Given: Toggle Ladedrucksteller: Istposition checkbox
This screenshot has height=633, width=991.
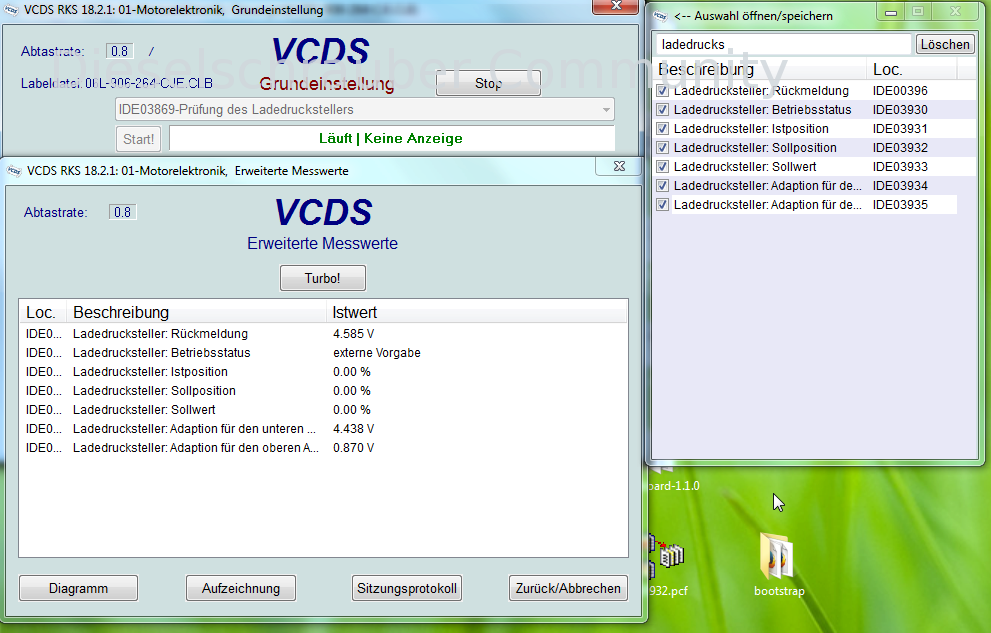Looking at the screenshot, I should 662,129.
